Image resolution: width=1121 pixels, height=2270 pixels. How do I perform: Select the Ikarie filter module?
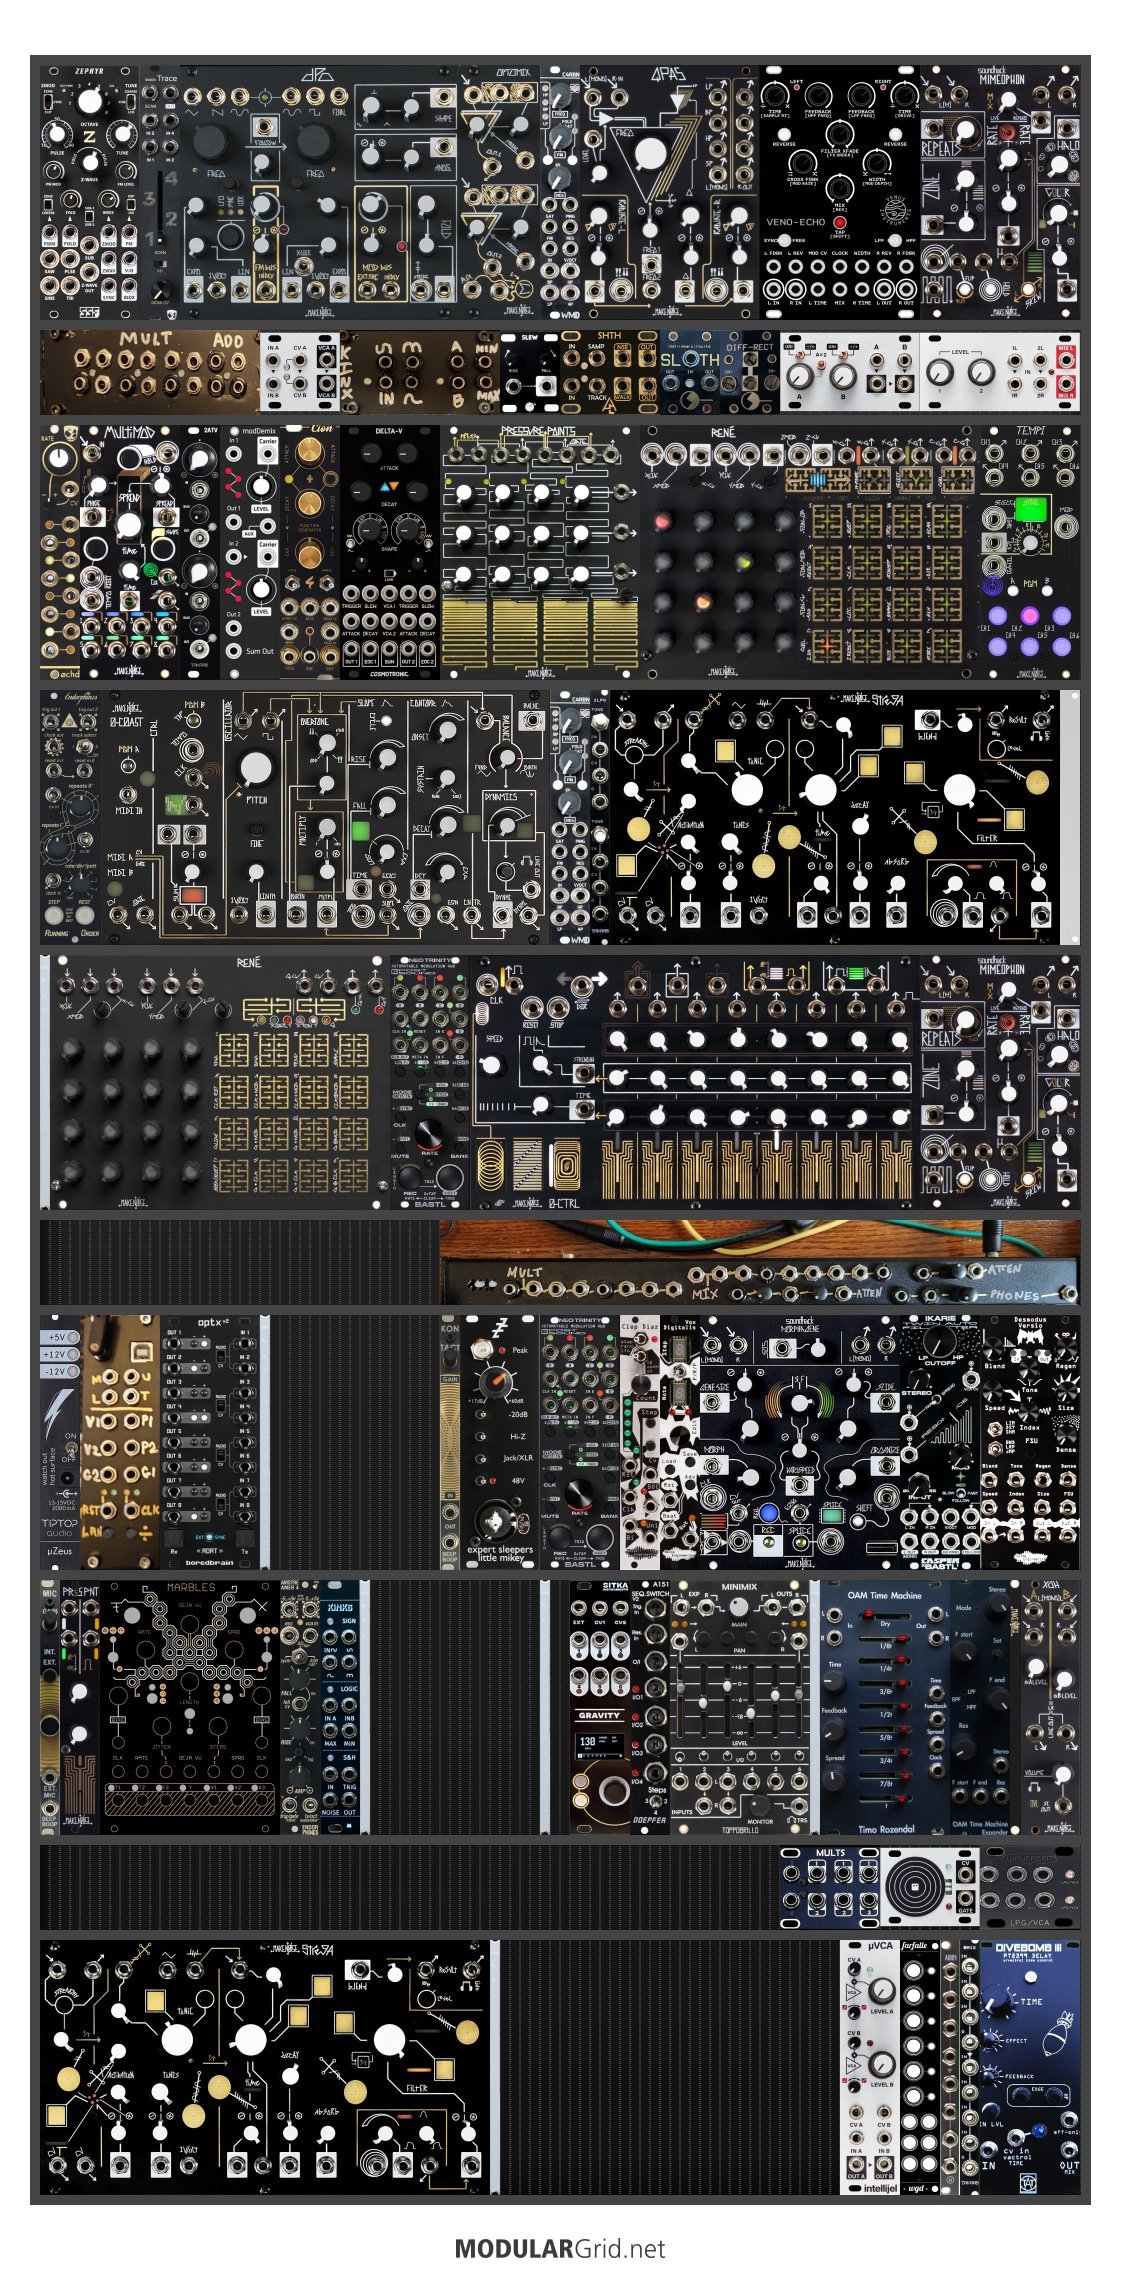click(940, 1442)
